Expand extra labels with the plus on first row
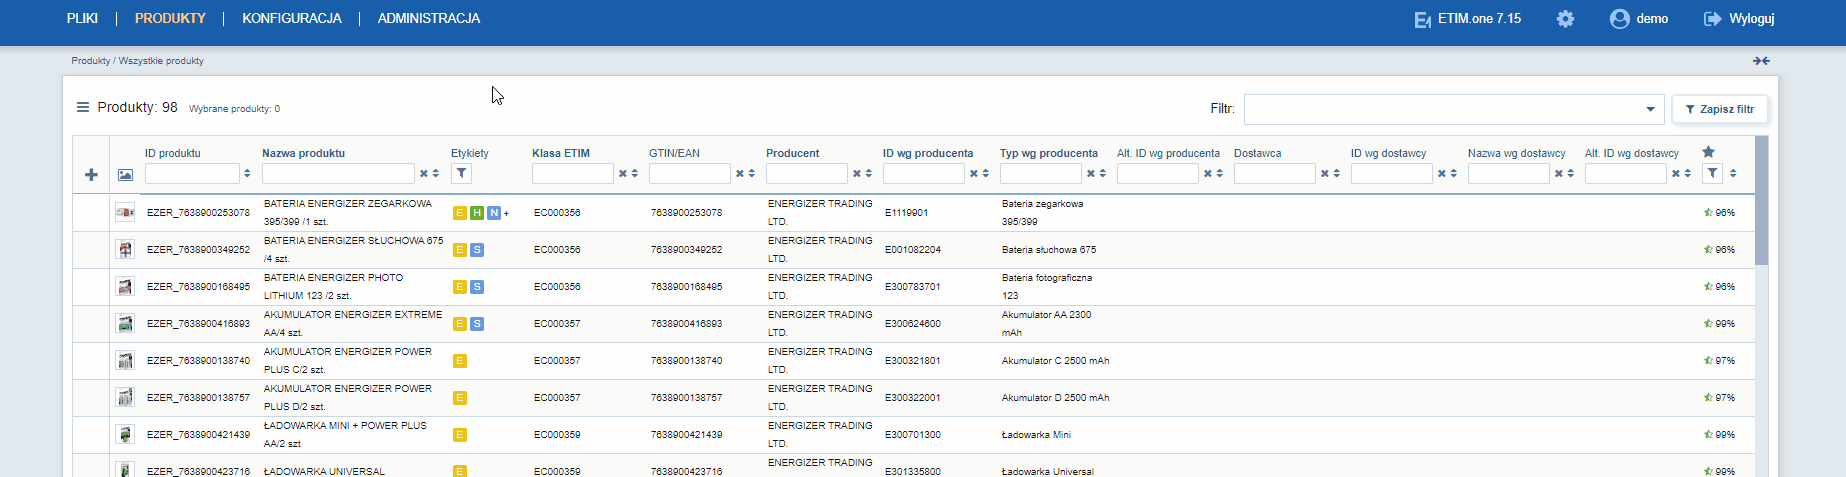The height and width of the screenshot is (477, 1846). pos(506,213)
